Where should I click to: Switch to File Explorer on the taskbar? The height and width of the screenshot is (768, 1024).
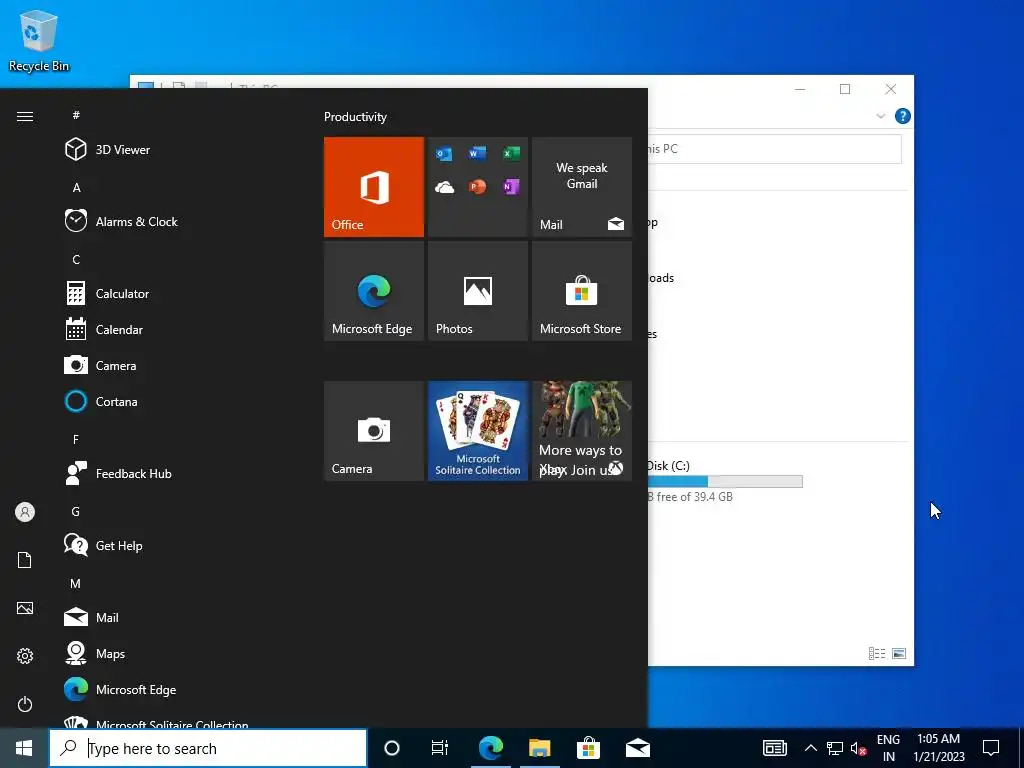(539, 748)
